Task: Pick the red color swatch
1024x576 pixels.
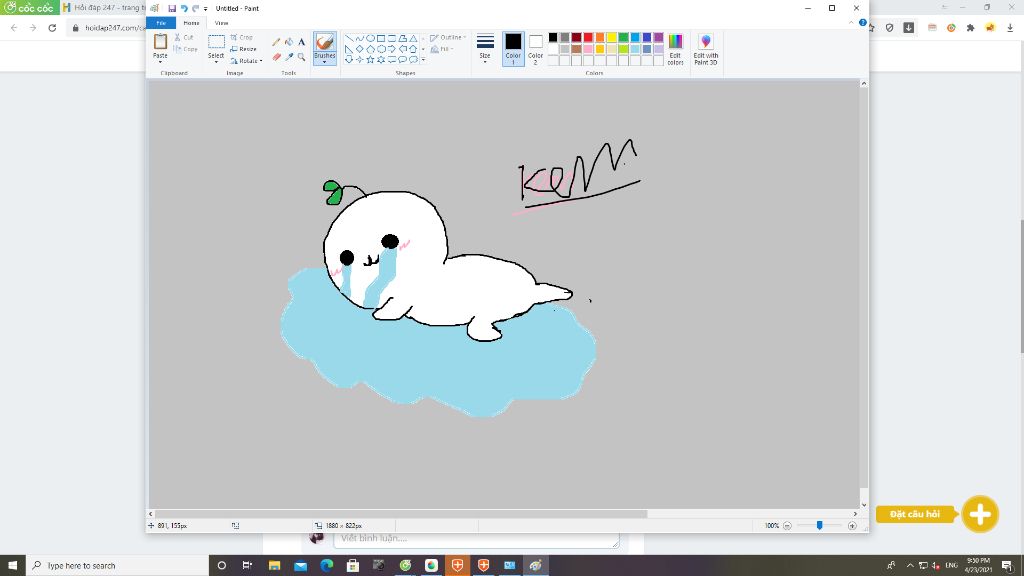Action: (588, 37)
